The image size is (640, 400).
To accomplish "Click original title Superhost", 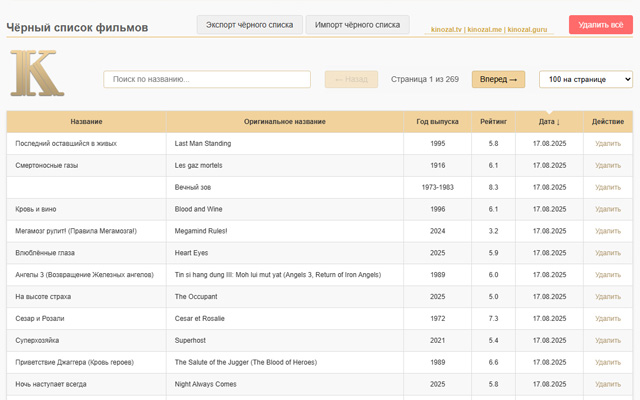I will pos(190,340).
